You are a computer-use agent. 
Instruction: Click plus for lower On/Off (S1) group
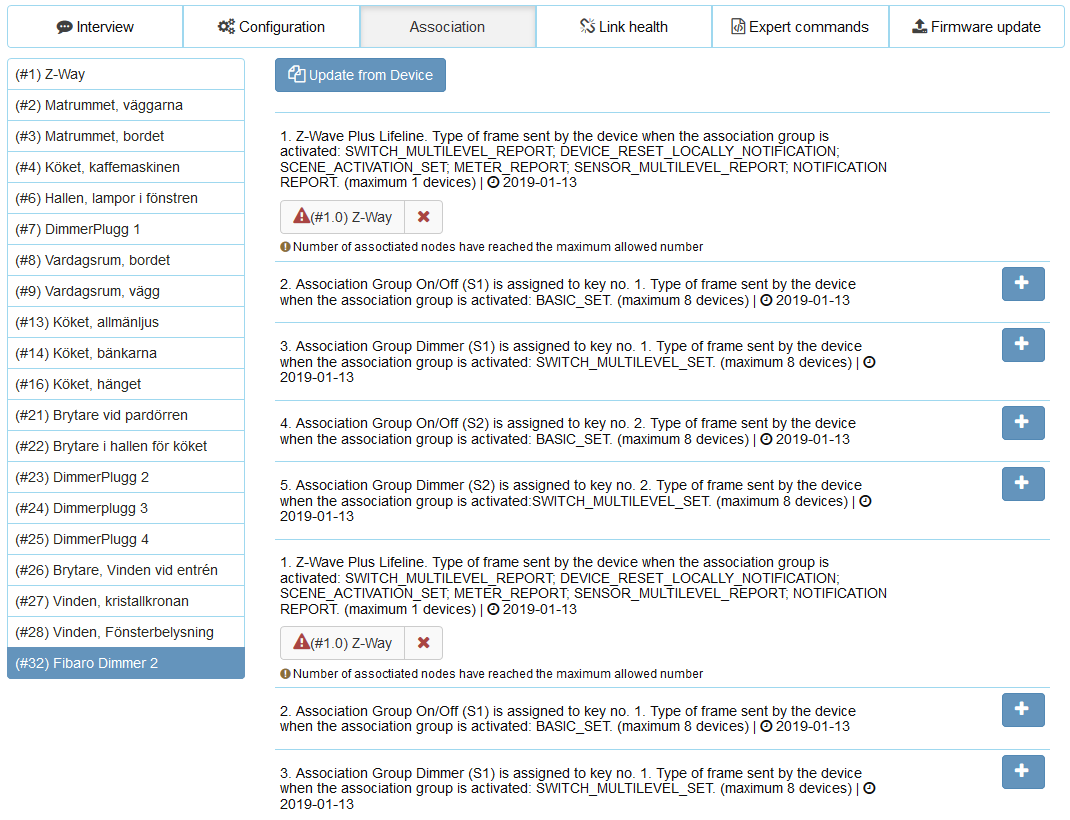tap(1022, 710)
